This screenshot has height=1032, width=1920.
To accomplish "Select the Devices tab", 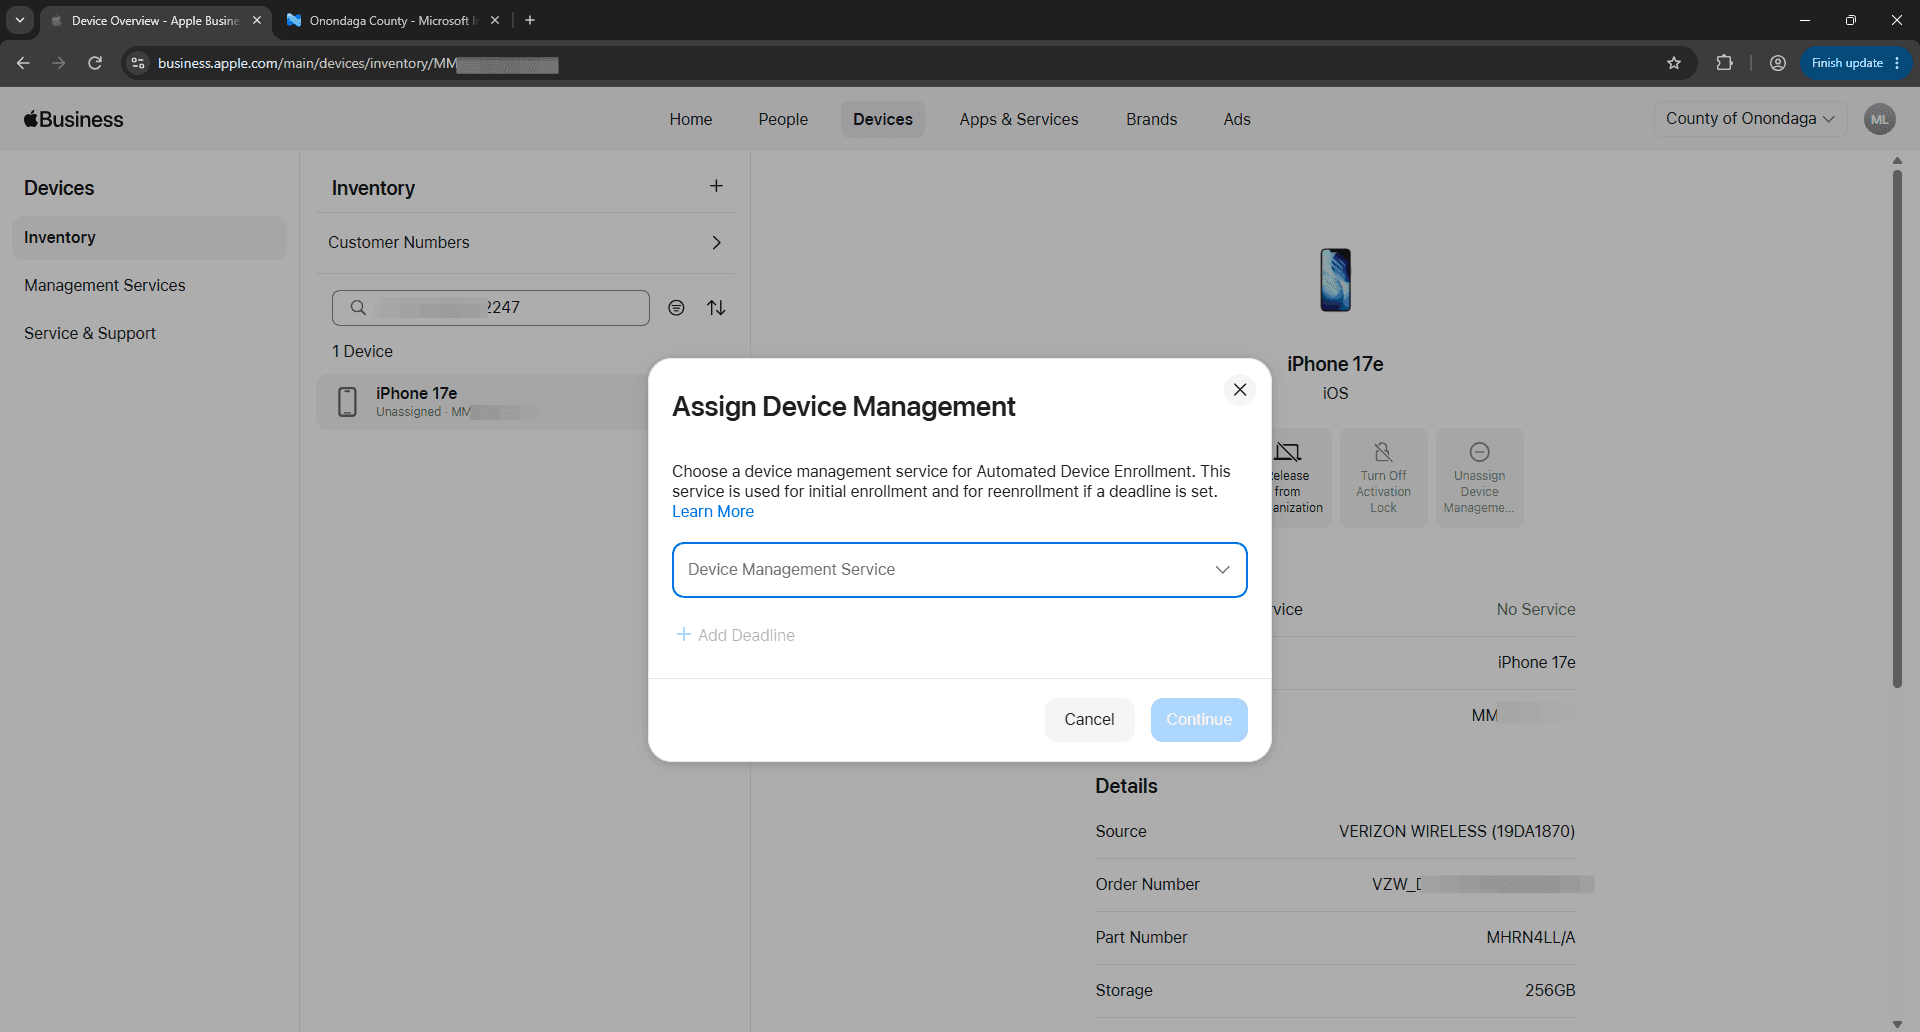I will 883,119.
